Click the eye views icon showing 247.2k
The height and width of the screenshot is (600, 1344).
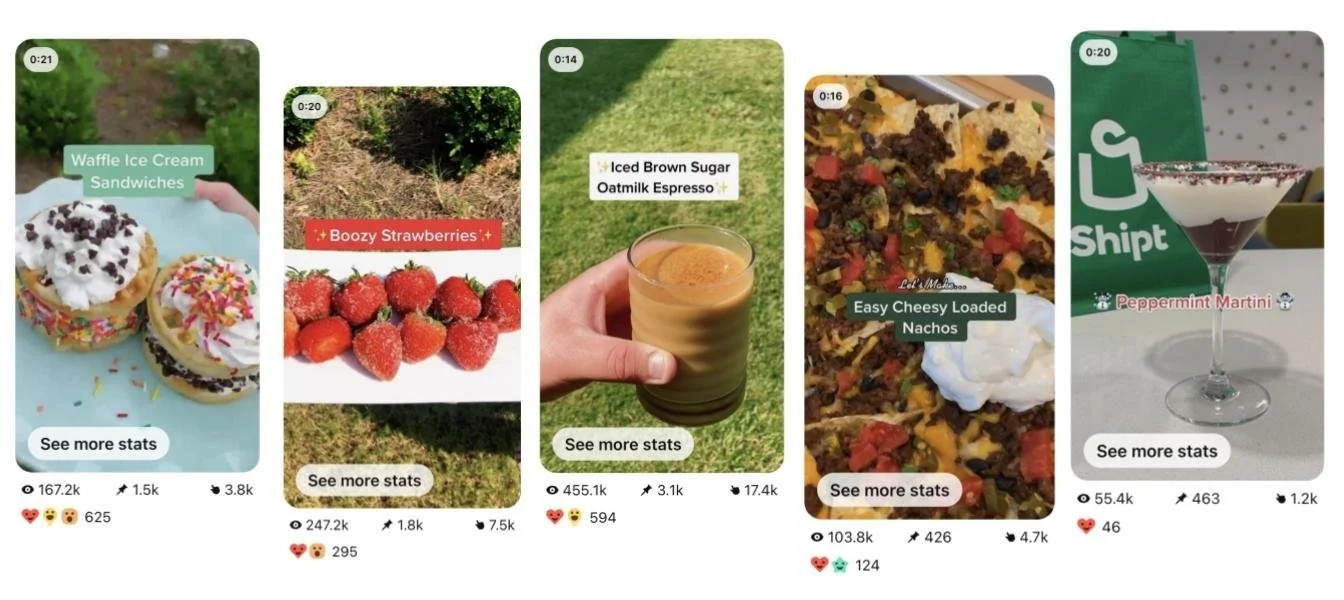pos(295,525)
